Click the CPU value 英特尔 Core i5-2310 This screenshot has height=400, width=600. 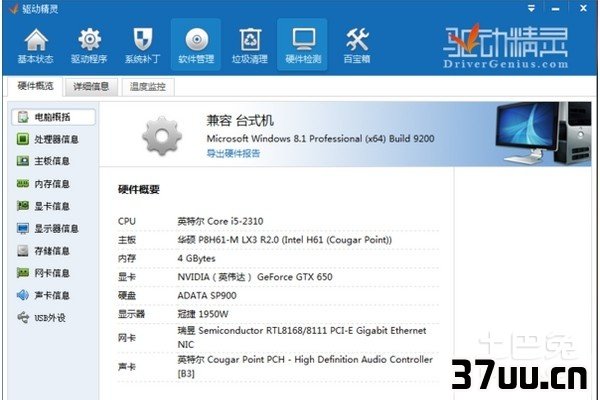220,221
